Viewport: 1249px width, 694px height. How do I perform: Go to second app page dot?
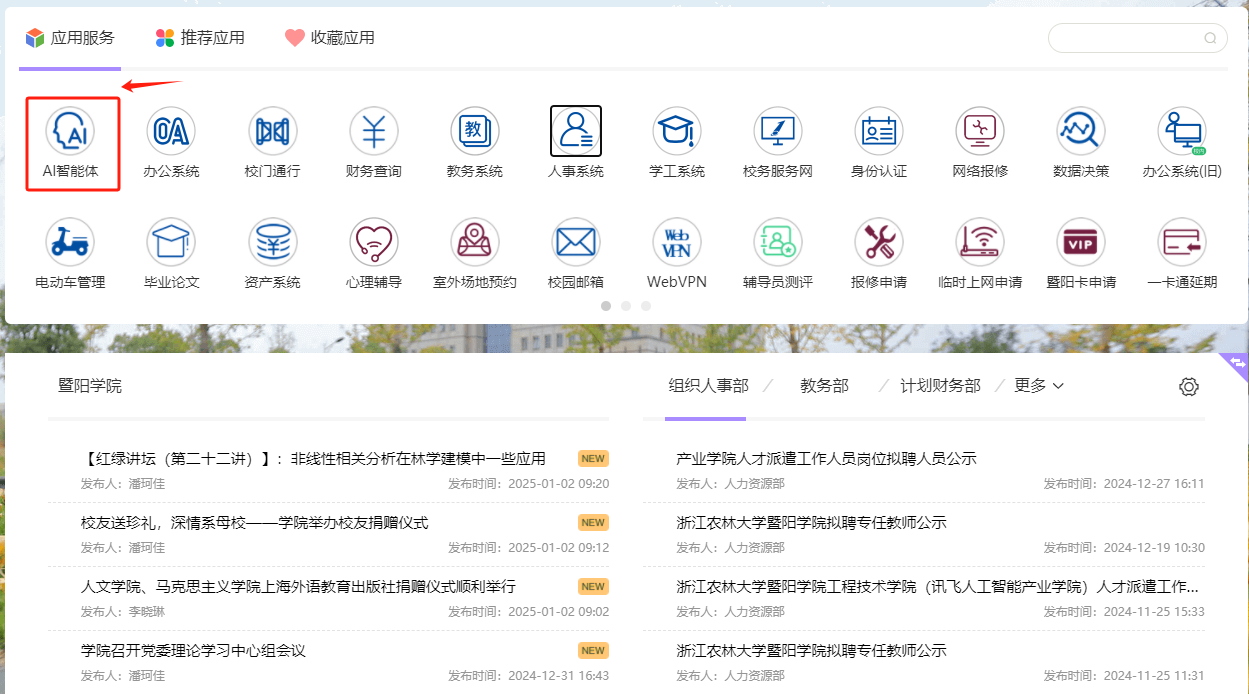pos(626,306)
